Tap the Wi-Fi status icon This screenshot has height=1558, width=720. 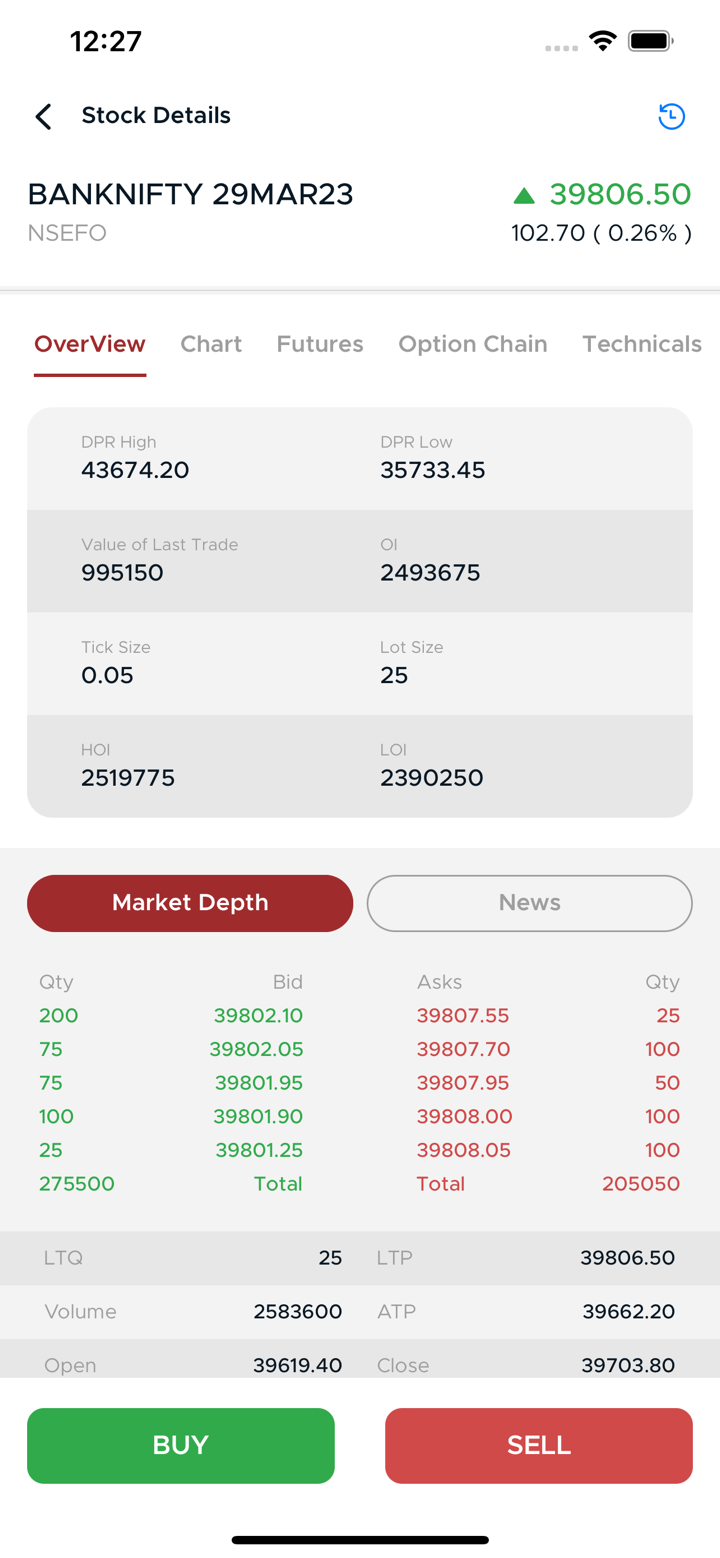[x=602, y=41]
